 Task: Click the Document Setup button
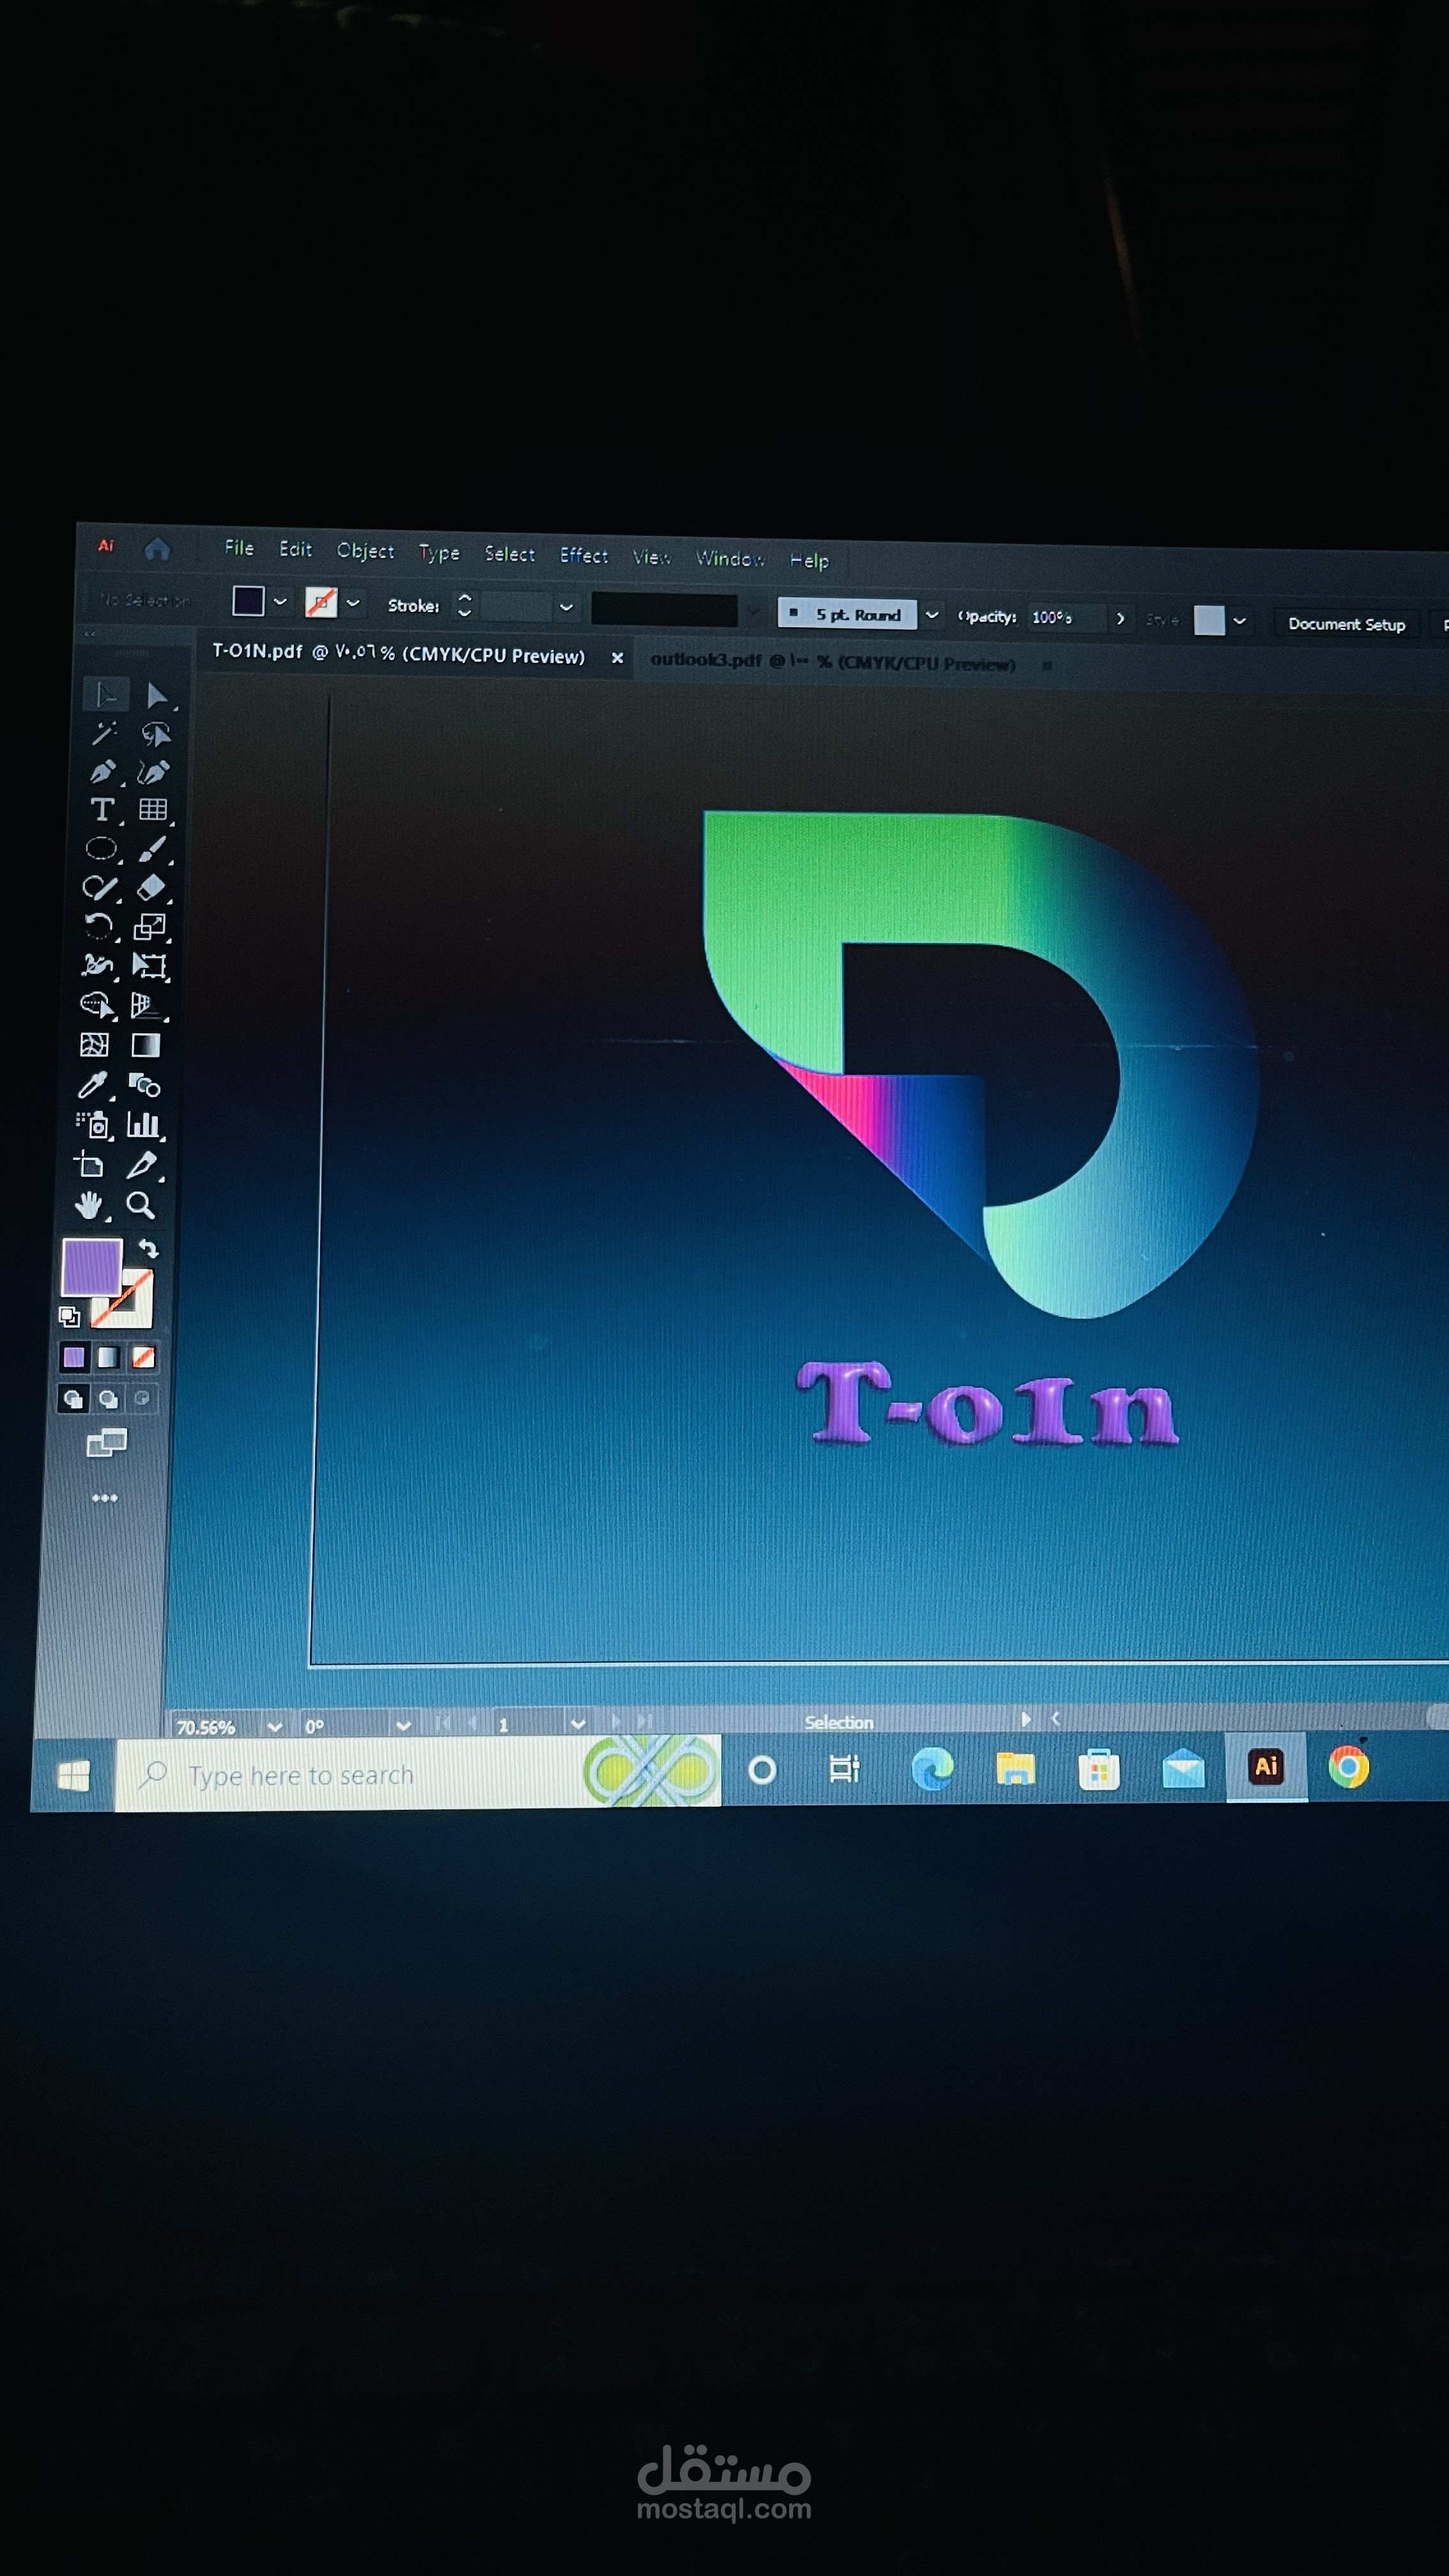(1346, 624)
